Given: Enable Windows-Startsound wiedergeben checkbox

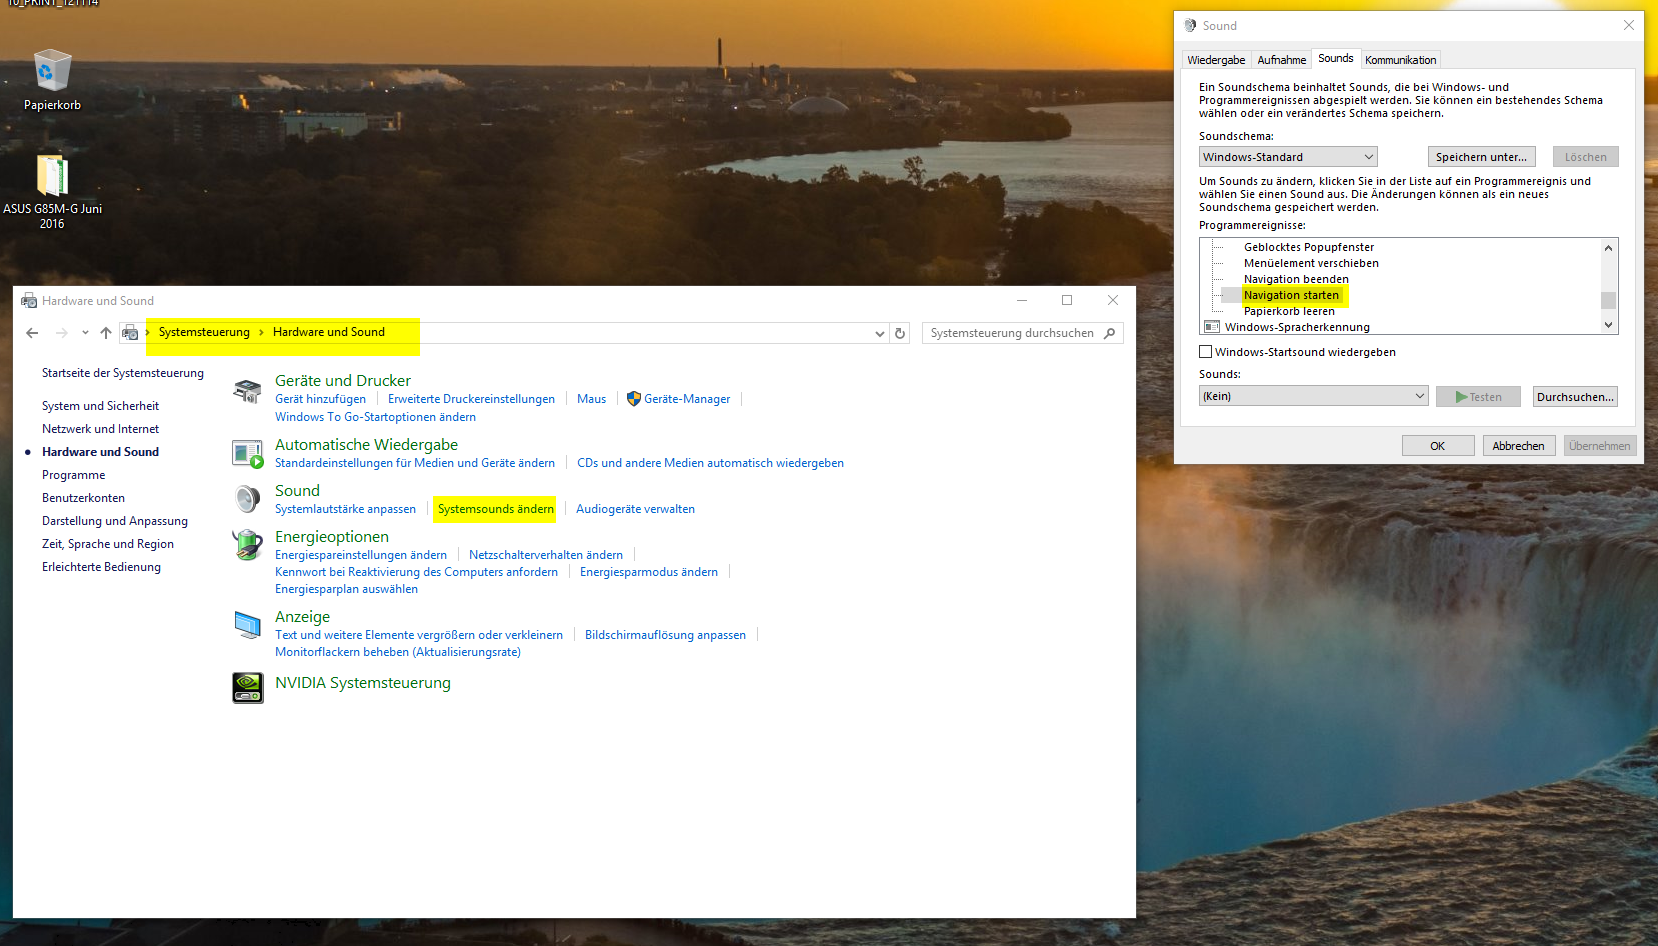Looking at the screenshot, I should [x=1205, y=352].
